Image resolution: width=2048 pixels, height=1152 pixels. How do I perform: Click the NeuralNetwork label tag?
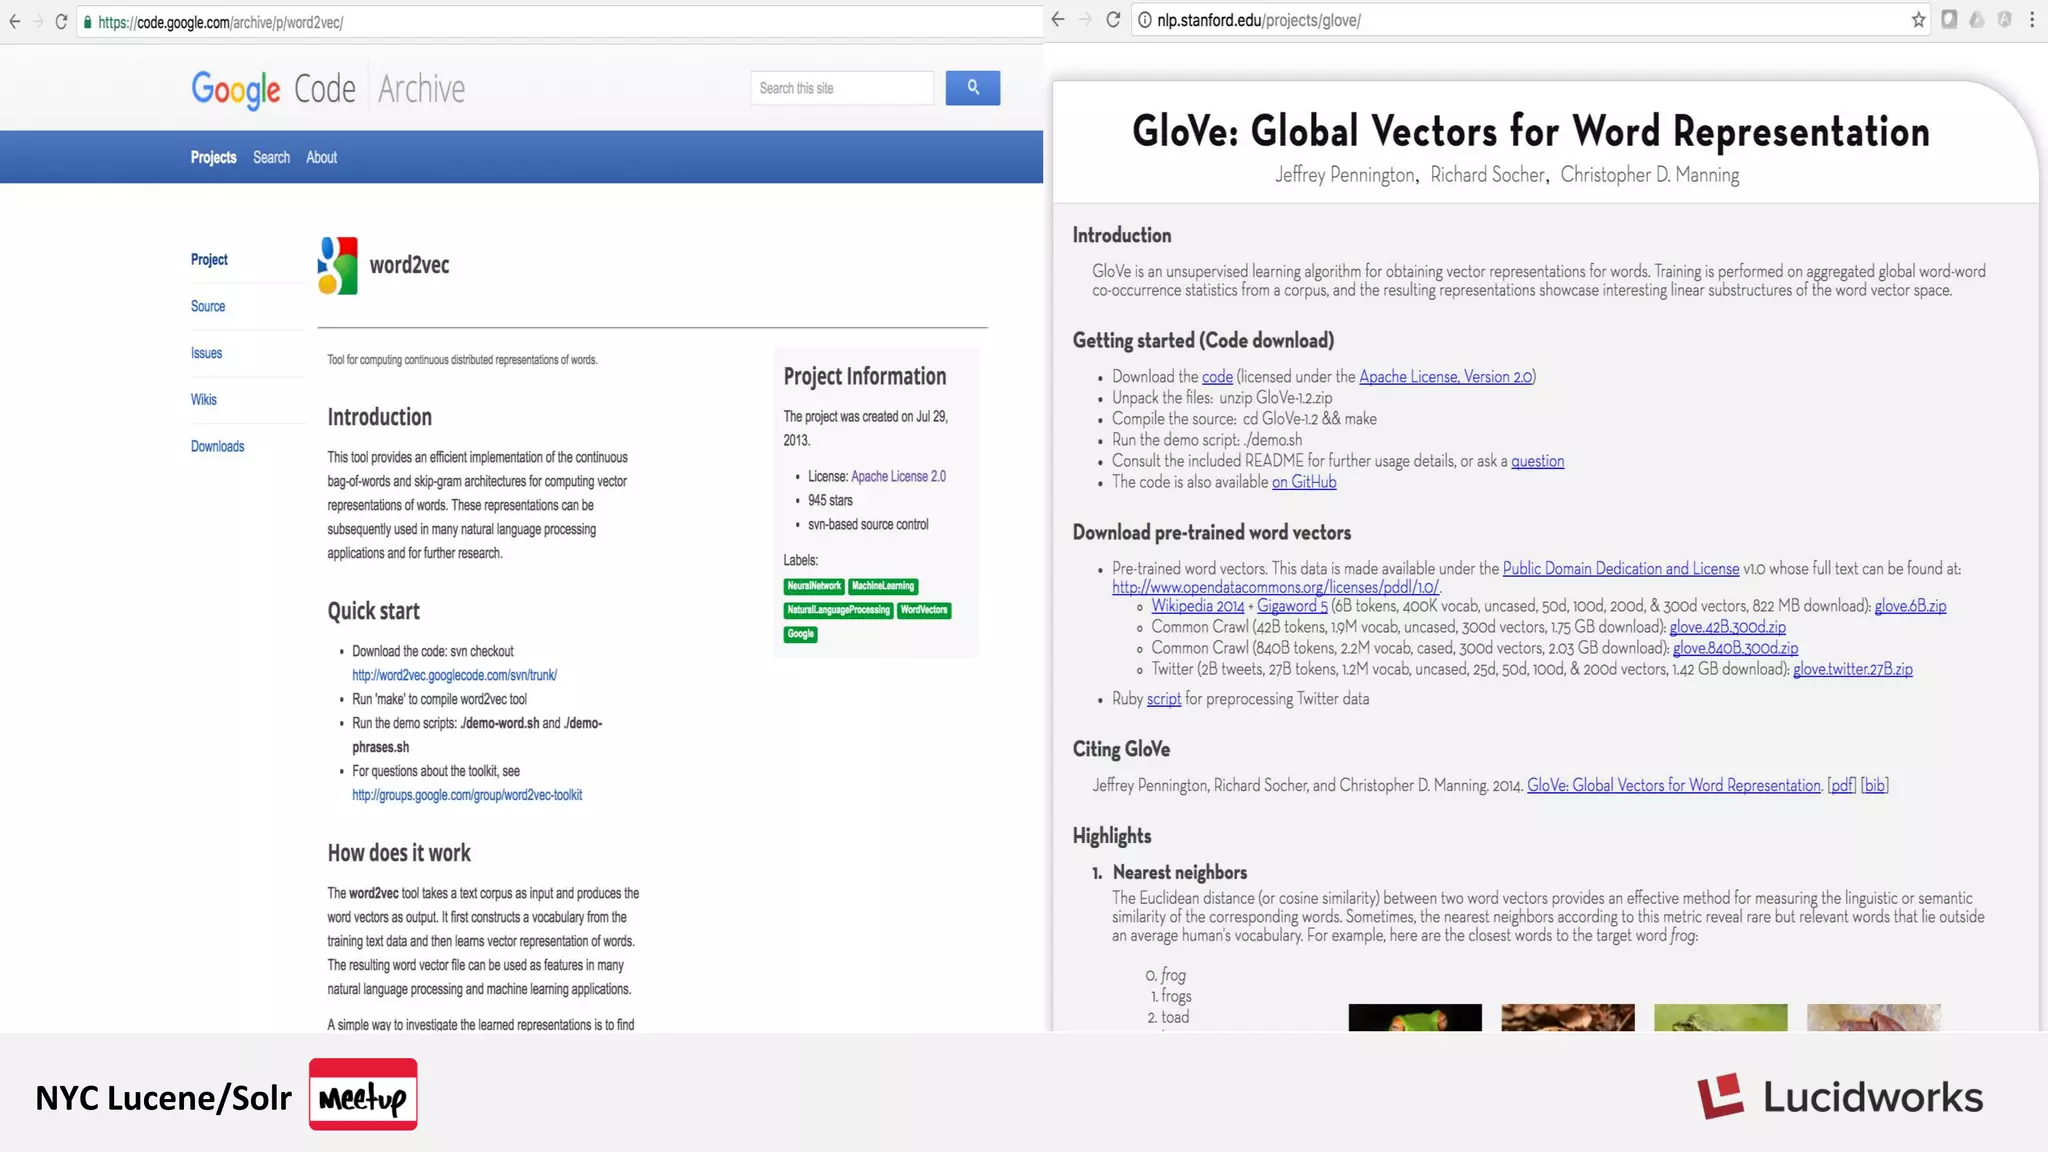814,586
